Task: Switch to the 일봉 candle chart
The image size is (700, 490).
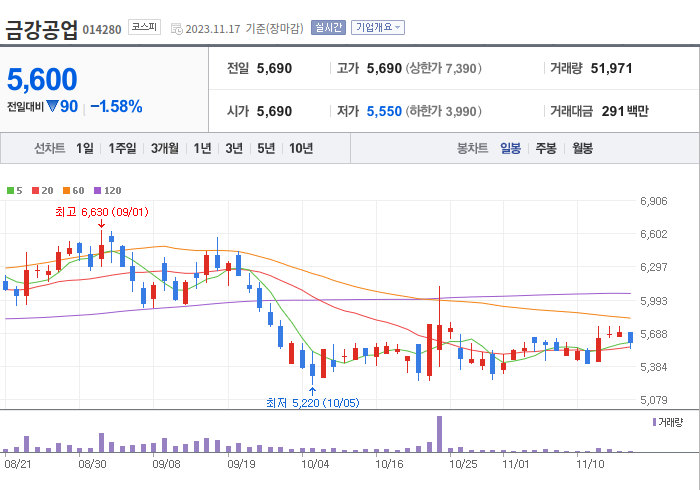Action: coord(510,148)
